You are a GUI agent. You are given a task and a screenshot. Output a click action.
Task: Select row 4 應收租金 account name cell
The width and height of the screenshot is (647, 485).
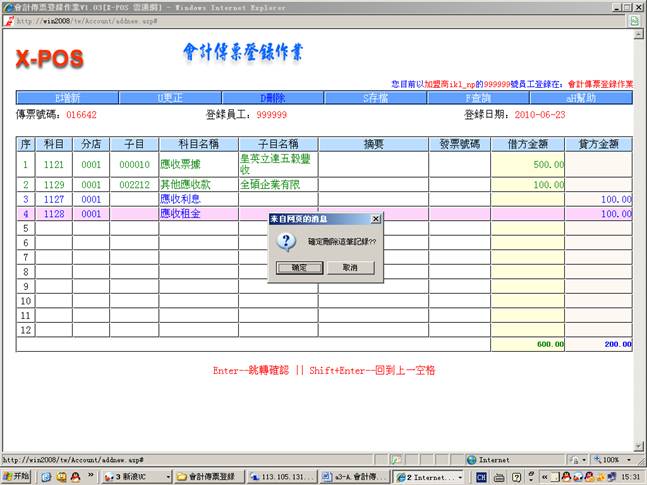(x=197, y=213)
